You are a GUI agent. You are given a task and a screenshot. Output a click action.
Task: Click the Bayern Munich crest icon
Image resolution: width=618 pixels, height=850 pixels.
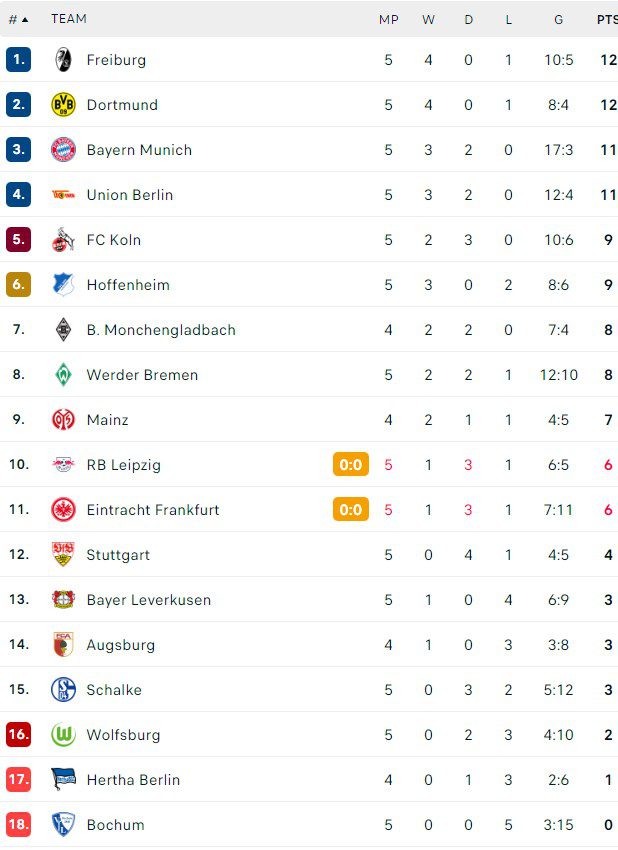63,150
